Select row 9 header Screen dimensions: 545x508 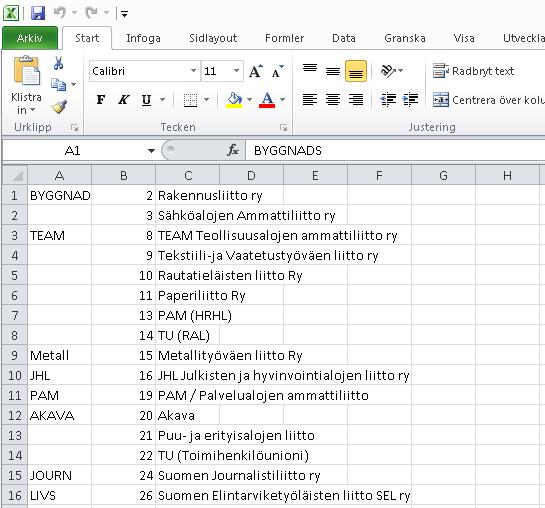15,355
